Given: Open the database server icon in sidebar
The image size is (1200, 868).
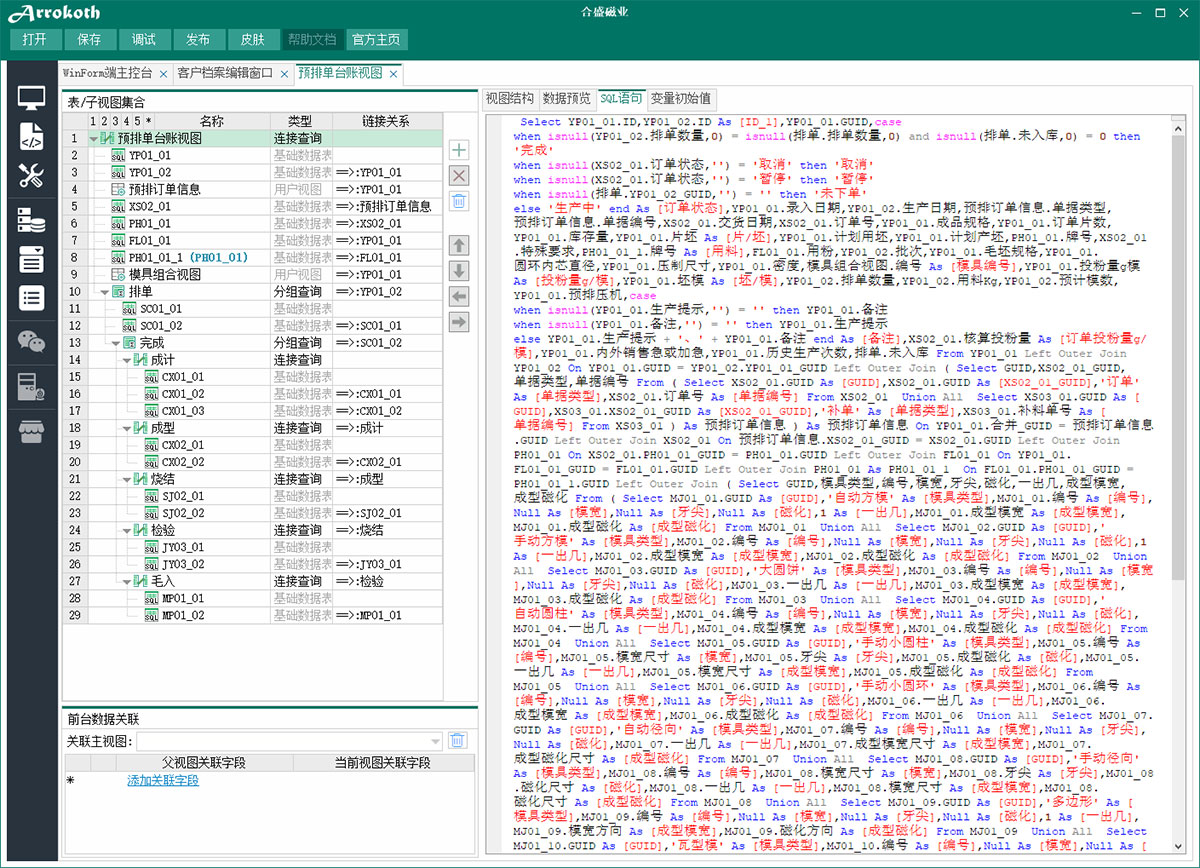Looking at the screenshot, I should tap(31, 221).
